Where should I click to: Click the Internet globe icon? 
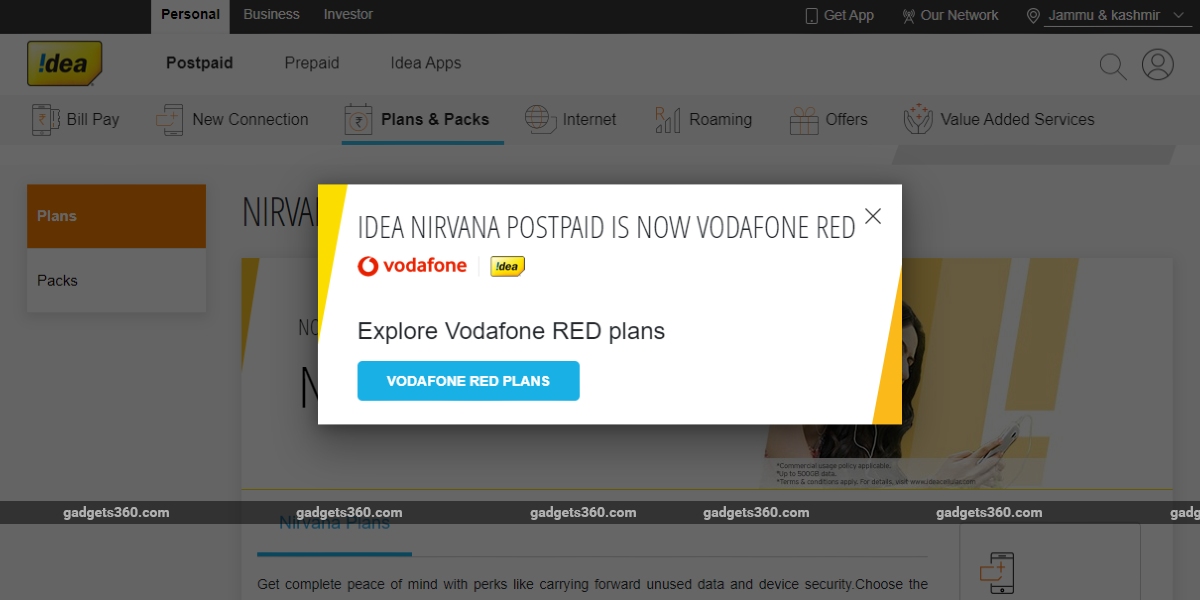click(x=540, y=120)
